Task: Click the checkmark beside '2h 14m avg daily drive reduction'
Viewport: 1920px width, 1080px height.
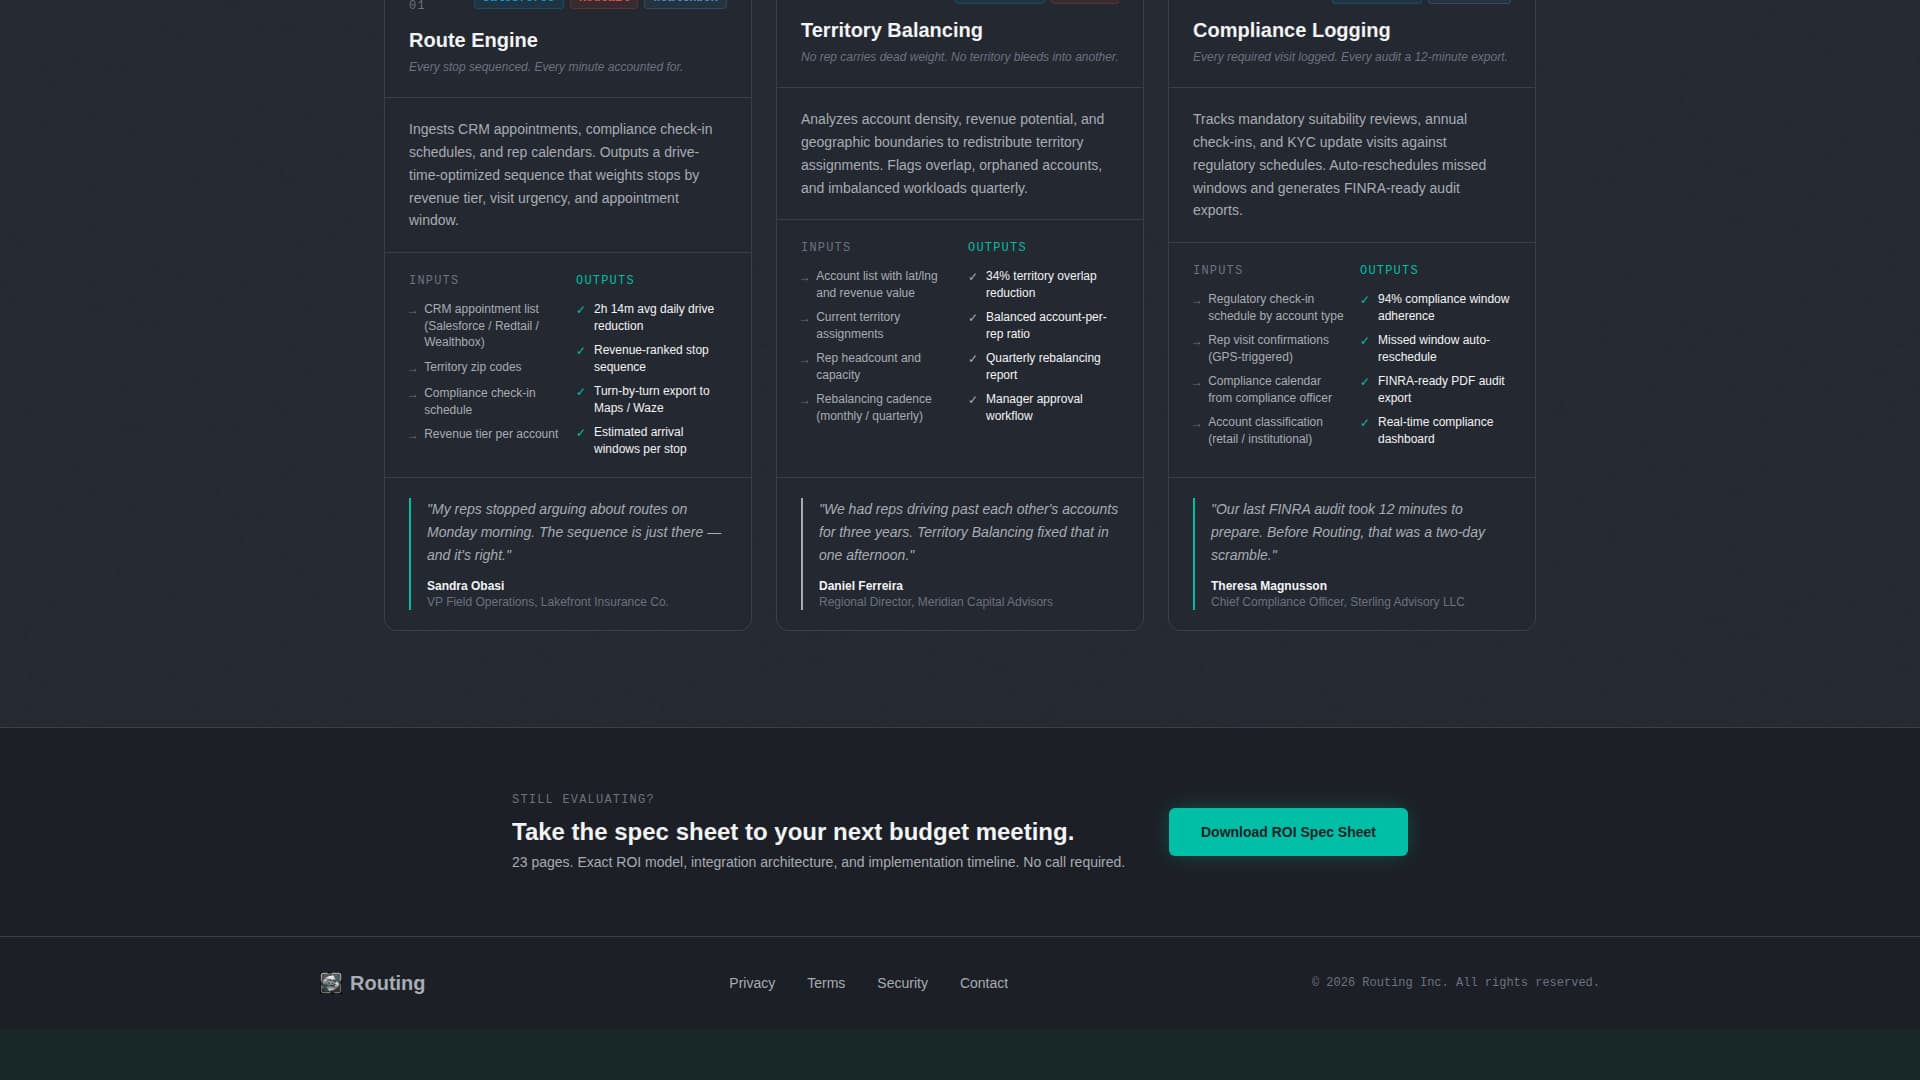Action: tap(582, 309)
